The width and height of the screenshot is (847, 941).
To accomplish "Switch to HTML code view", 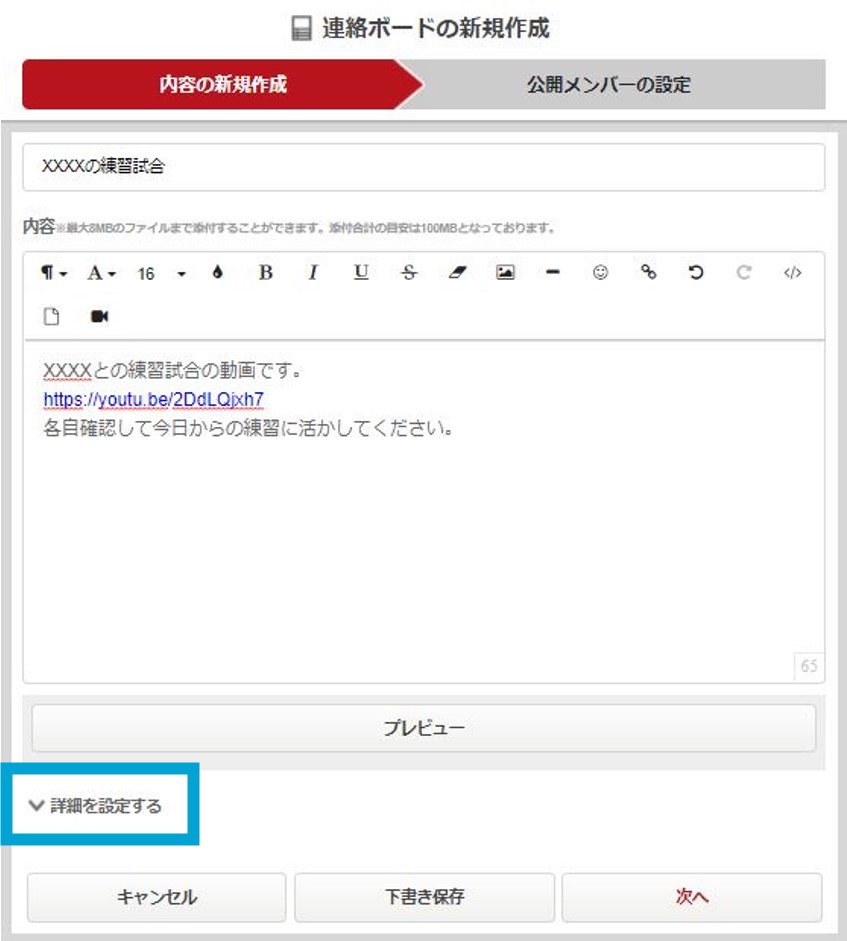I will tap(792, 273).
